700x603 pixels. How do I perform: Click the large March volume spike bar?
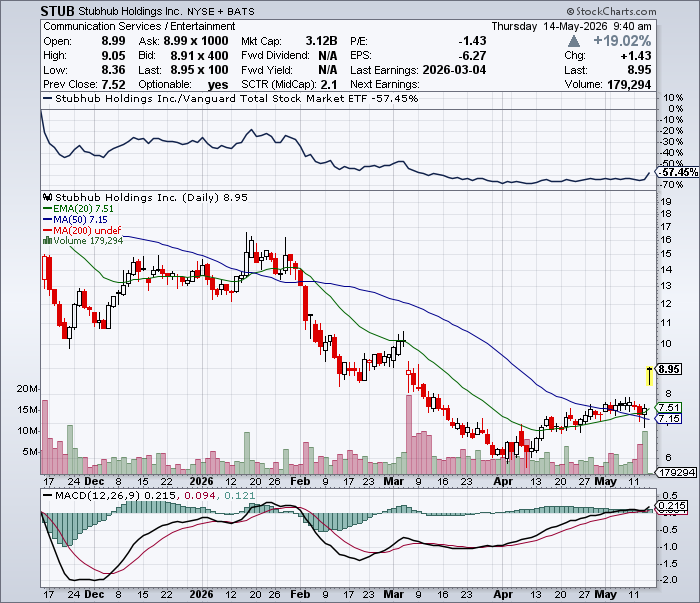click(408, 434)
